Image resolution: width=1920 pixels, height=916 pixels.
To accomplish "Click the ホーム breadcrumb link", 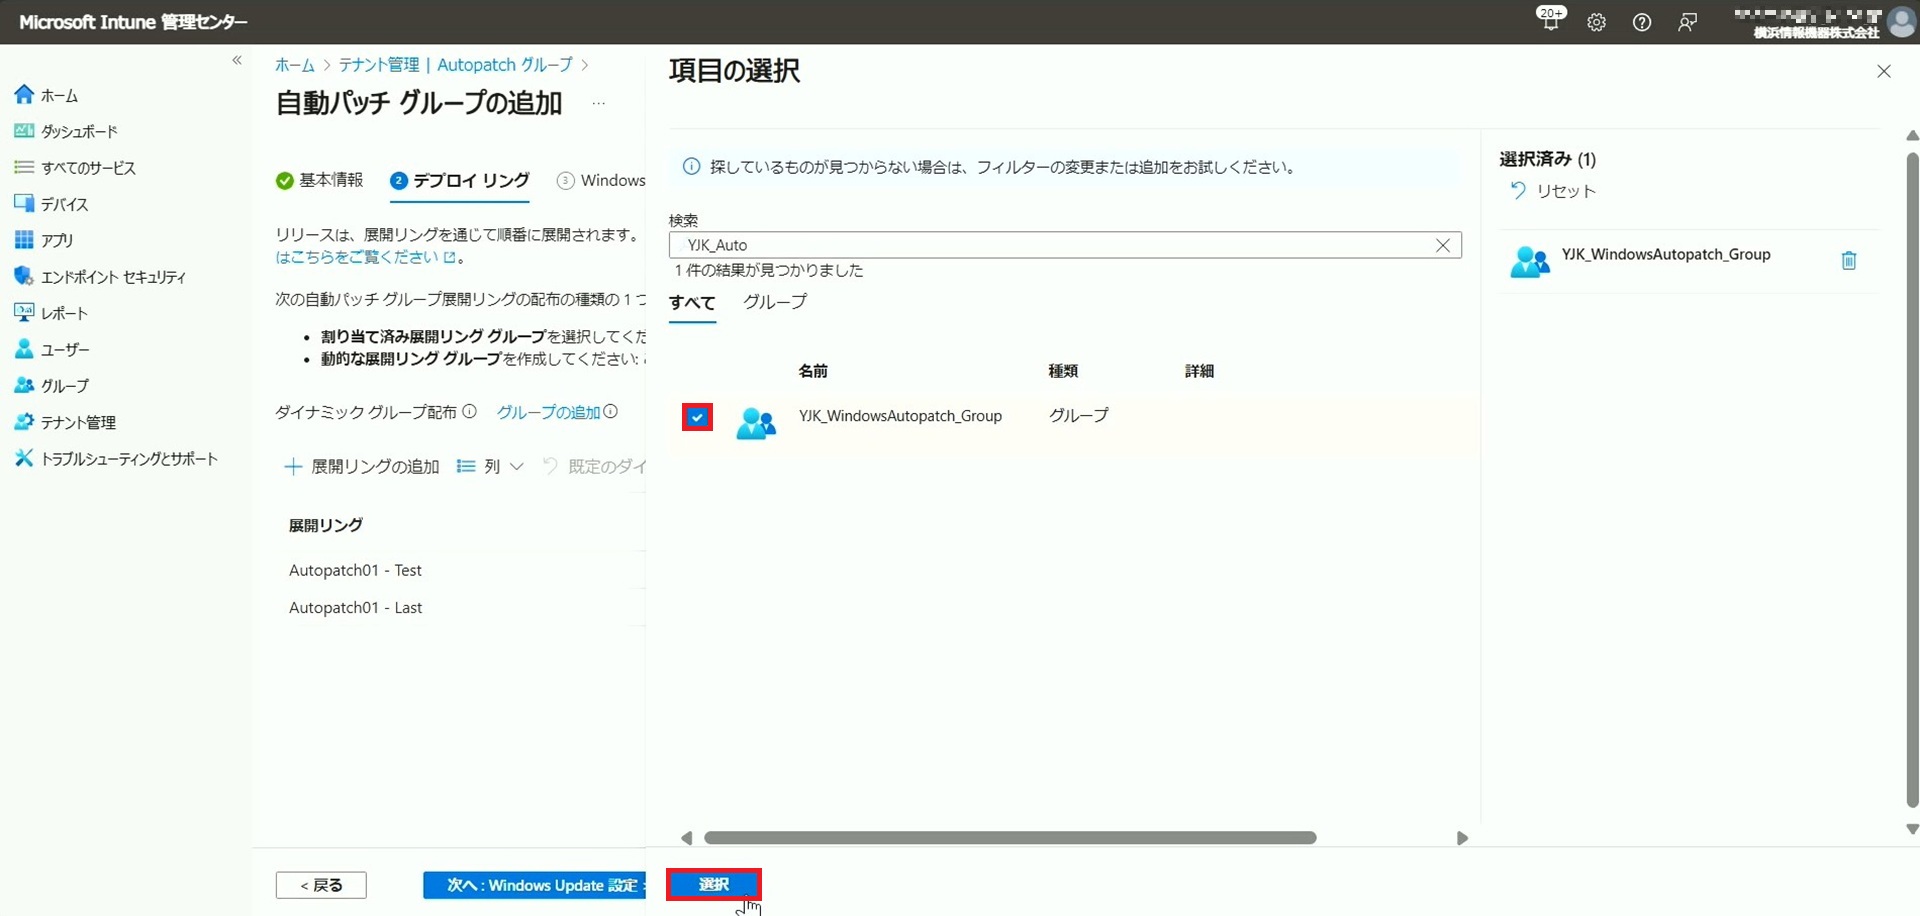I will [294, 65].
